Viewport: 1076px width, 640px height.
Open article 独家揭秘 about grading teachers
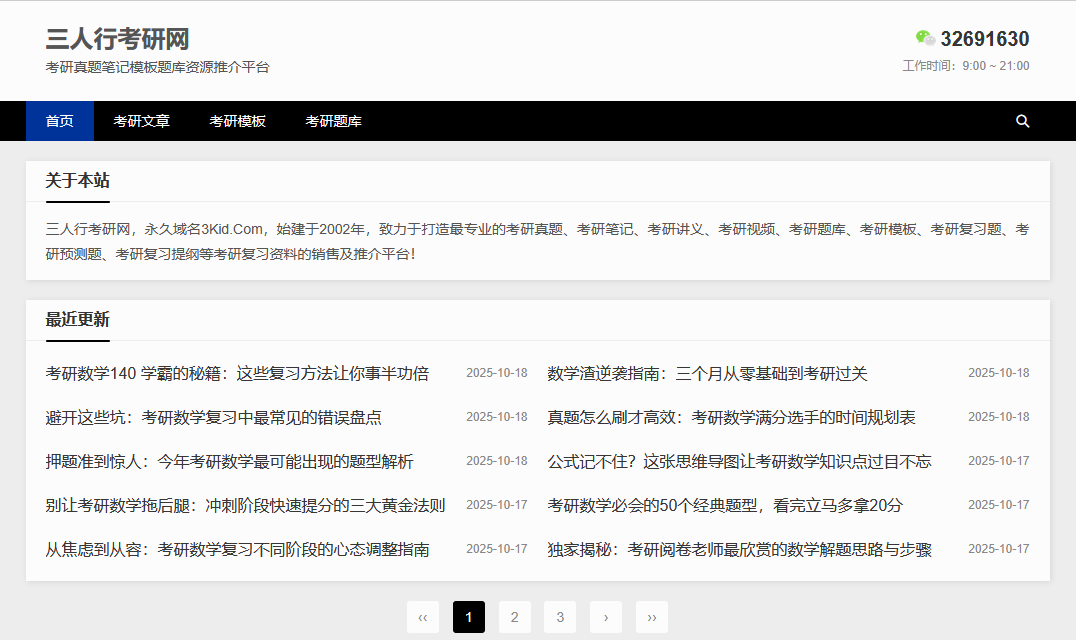point(739,550)
